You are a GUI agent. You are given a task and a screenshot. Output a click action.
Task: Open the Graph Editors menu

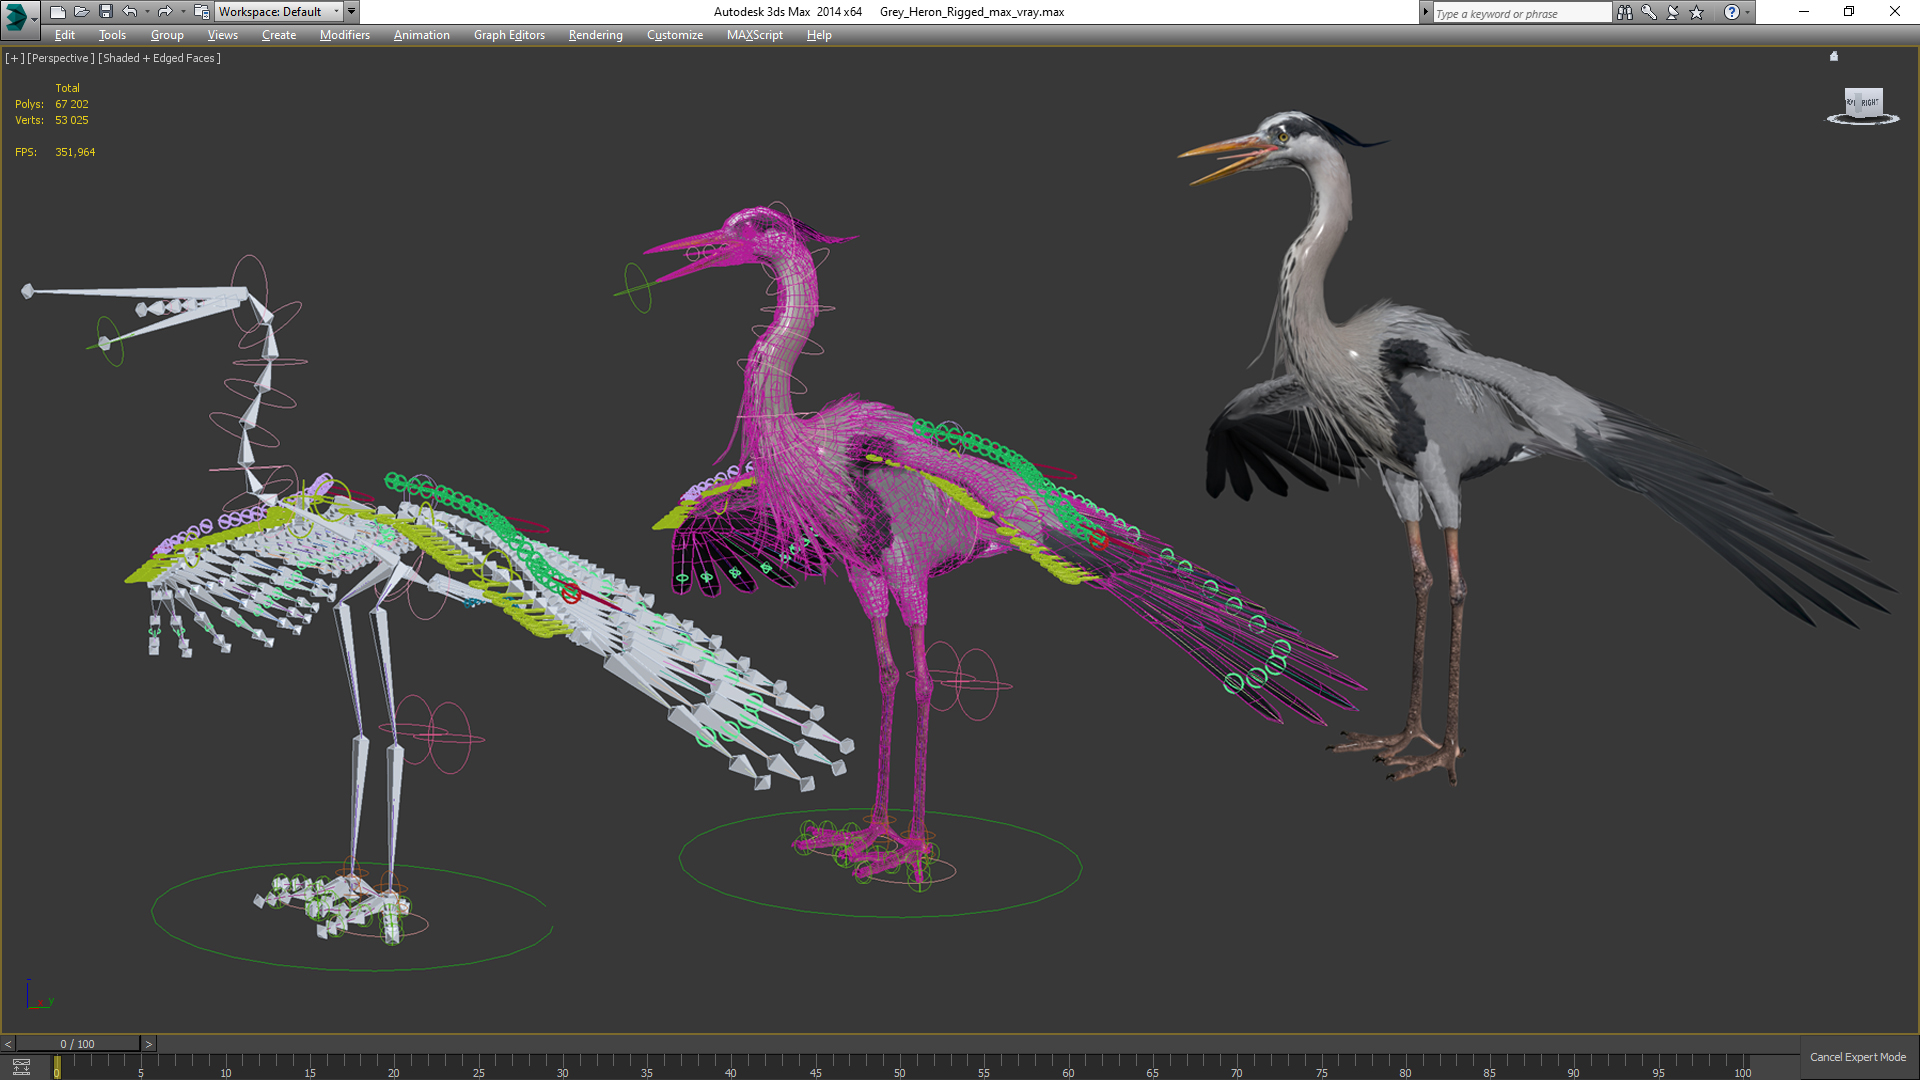pyautogui.click(x=509, y=35)
